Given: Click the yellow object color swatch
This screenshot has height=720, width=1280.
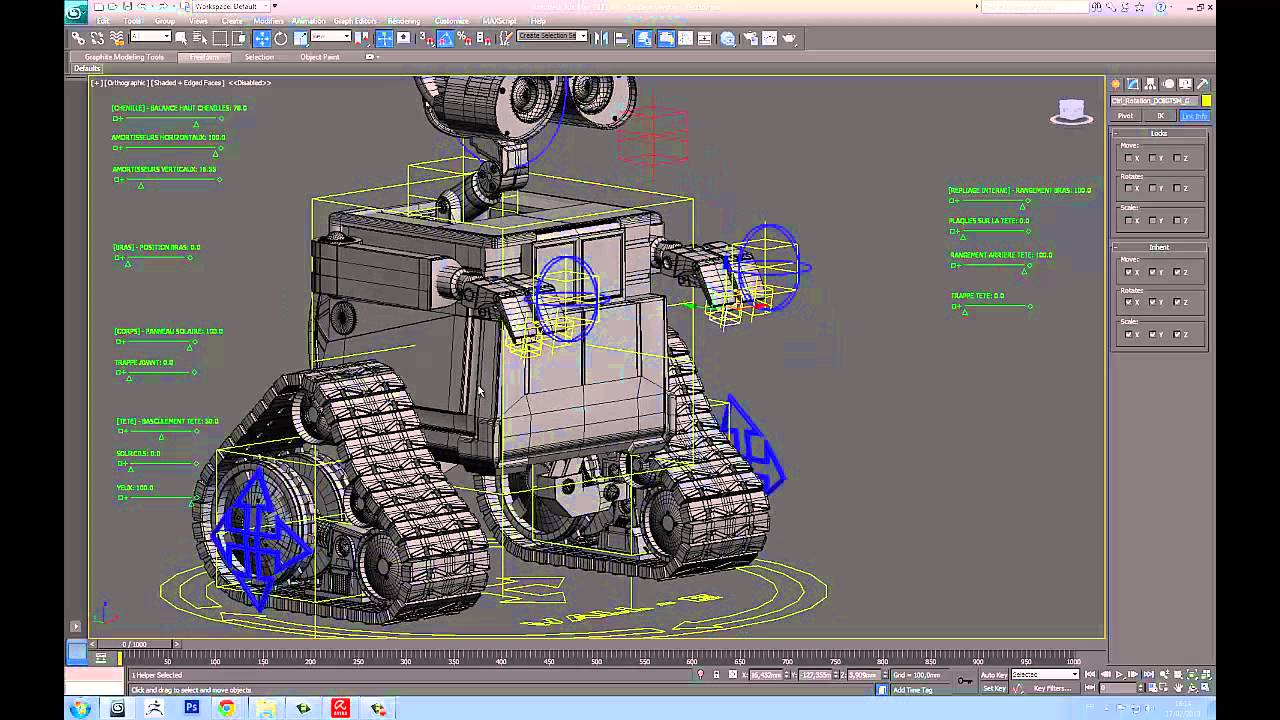Looking at the screenshot, I should pyautogui.click(x=1206, y=101).
